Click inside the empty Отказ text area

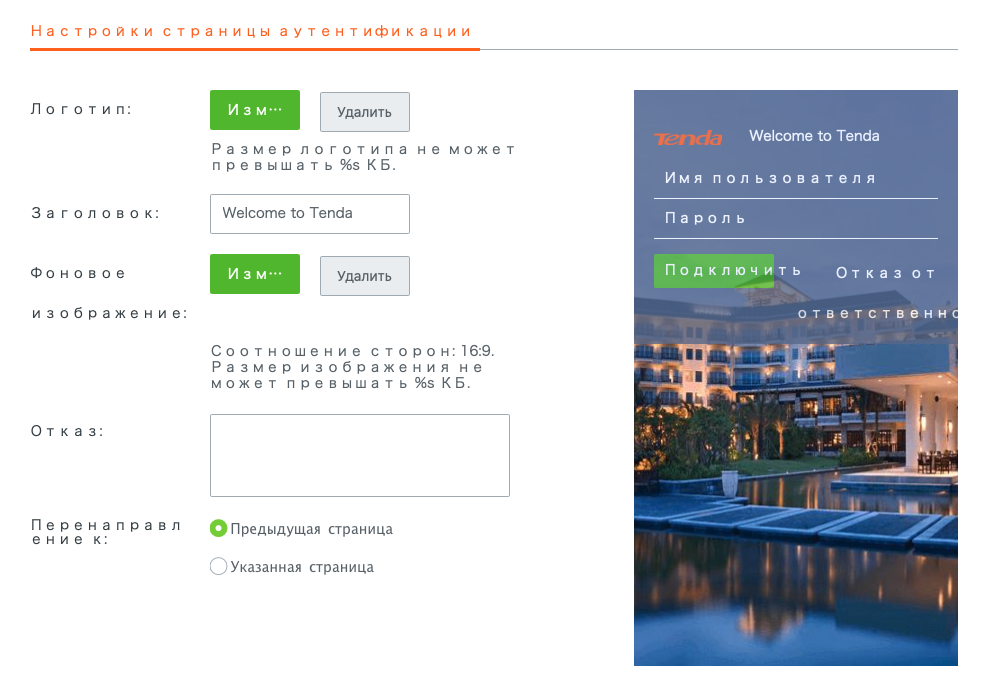pyautogui.click(x=359, y=455)
